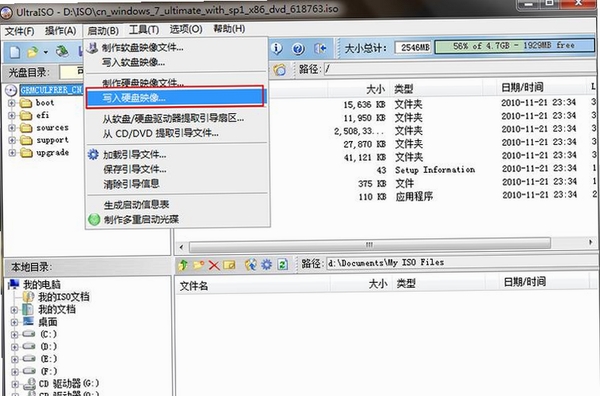Click the 2546MB total size field
This screenshot has width=600, height=396.
(414, 47)
